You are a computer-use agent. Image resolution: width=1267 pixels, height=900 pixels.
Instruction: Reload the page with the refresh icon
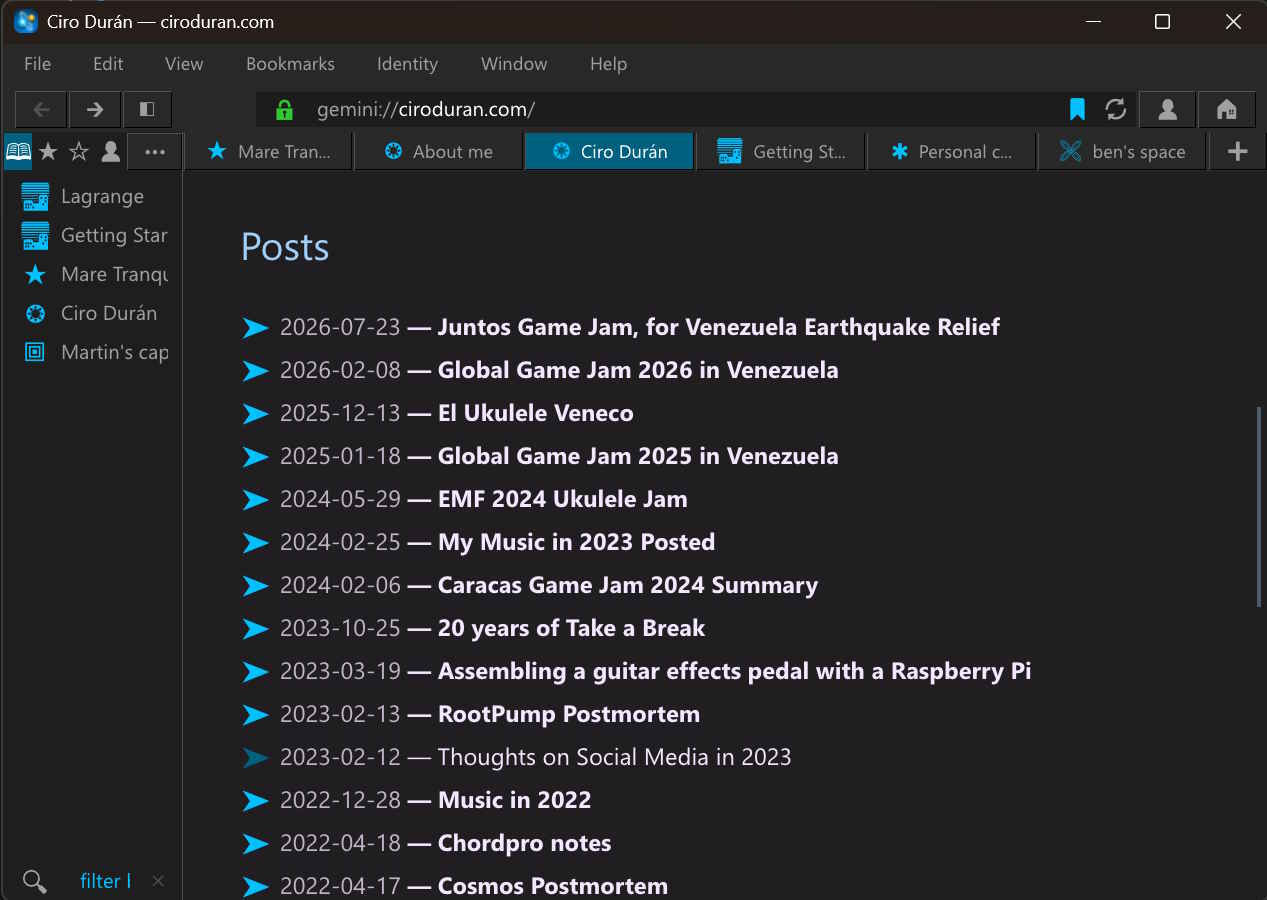(x=1115, y=109)
